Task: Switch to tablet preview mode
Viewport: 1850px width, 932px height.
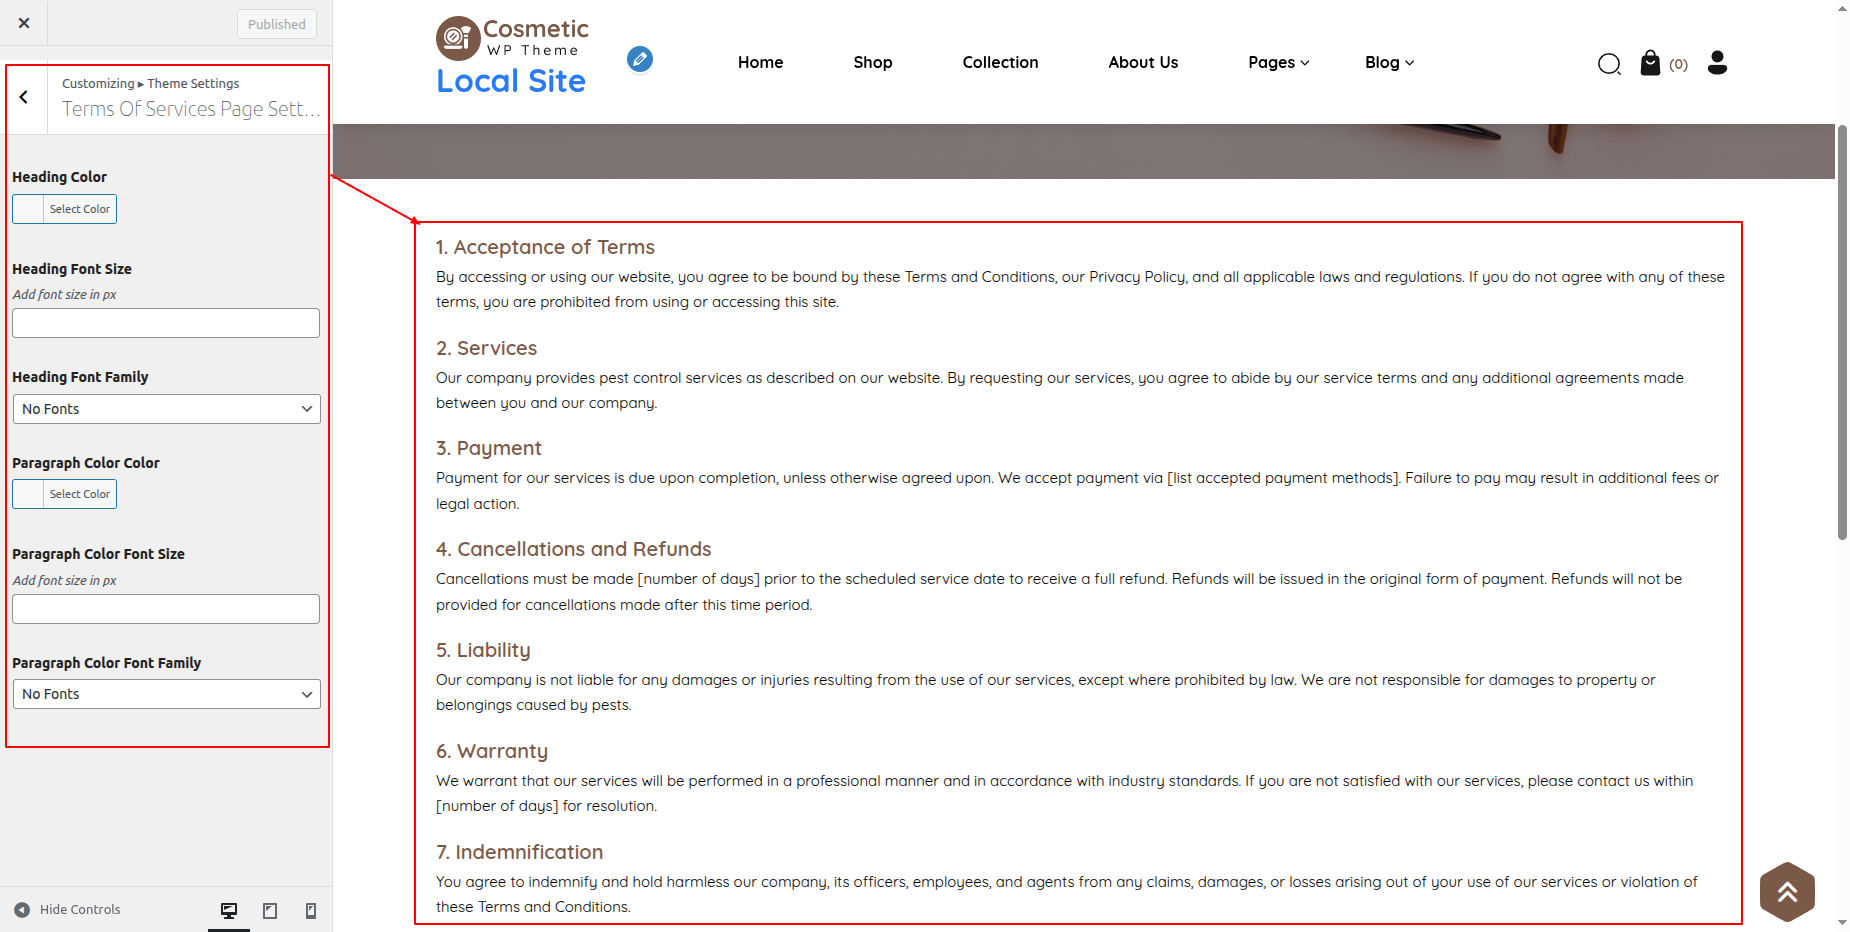Action: pos(270,910)
